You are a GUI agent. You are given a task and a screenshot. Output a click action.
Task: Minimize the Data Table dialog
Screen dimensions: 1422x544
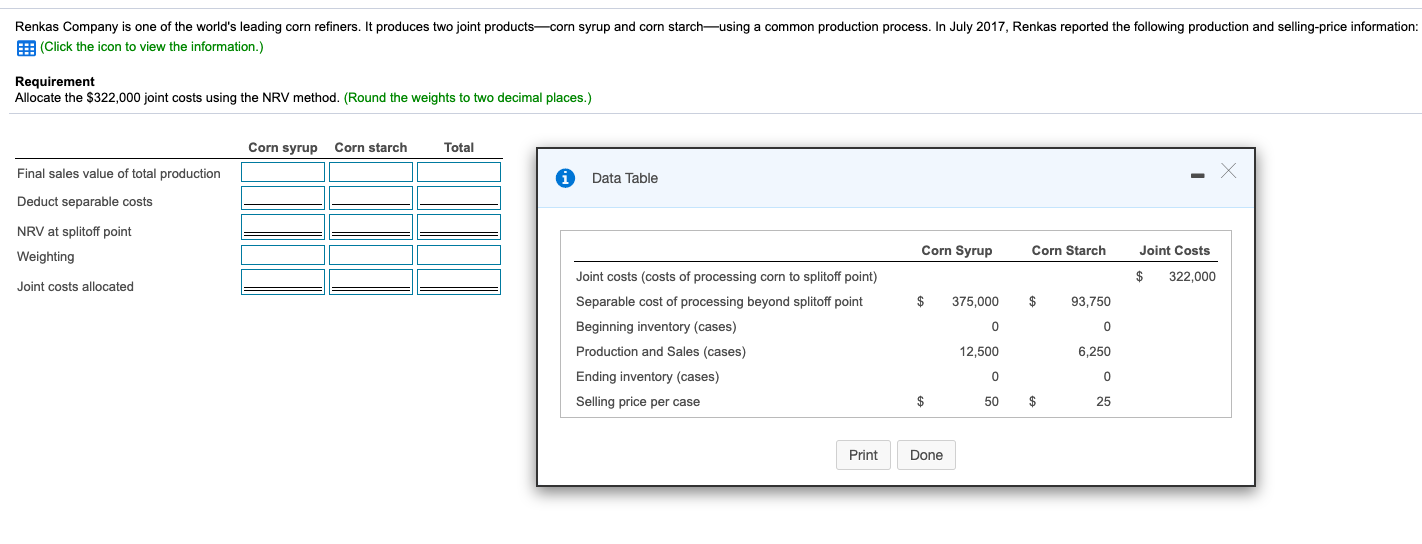1198,175
